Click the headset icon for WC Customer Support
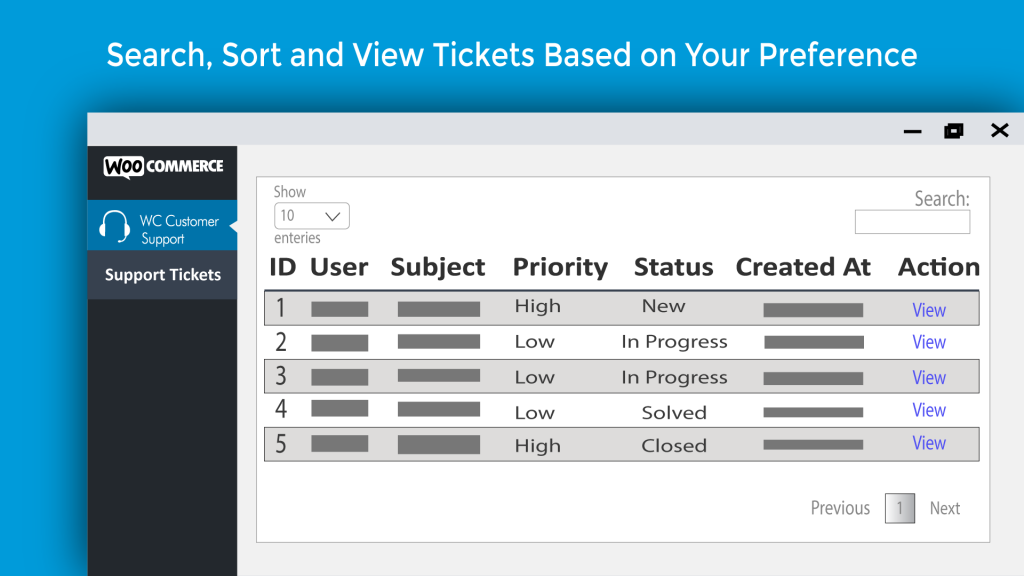The height and width of the screenshot is (576, 1024). pos(114,227)
